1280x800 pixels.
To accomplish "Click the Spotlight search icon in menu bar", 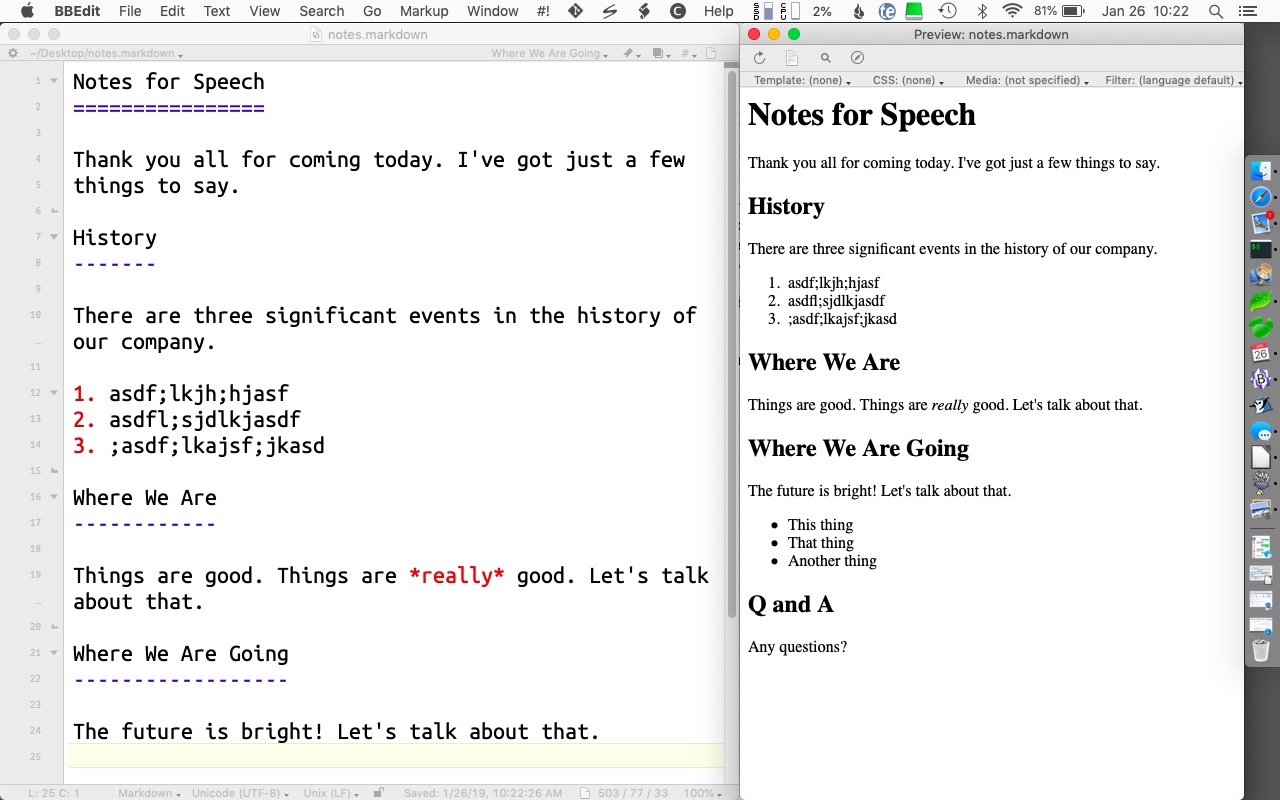I will (x=1216, y=11).
